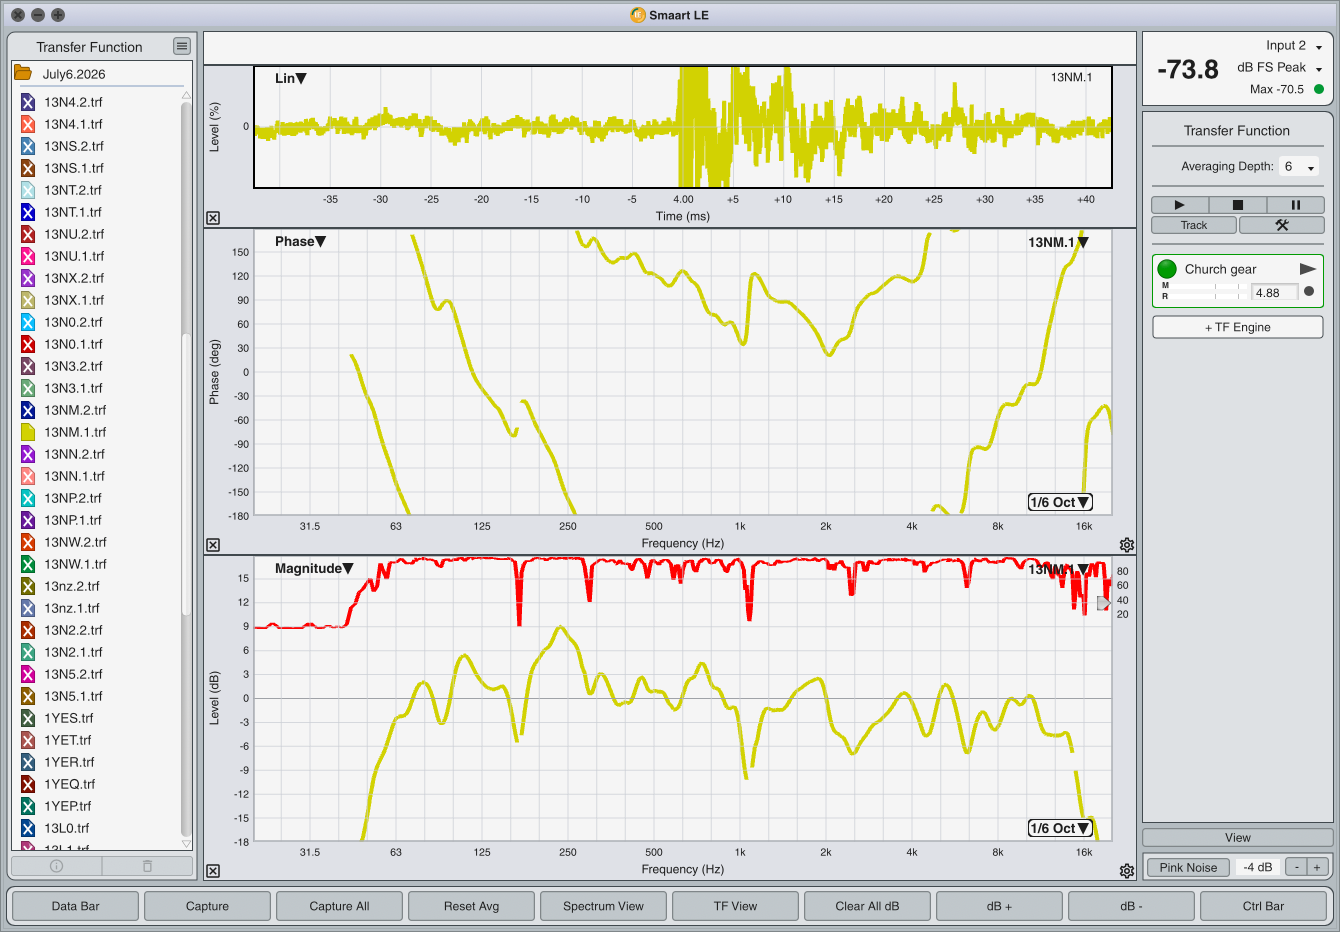
Task: Open the magnitude graph gear settings
Action: 1127,871
